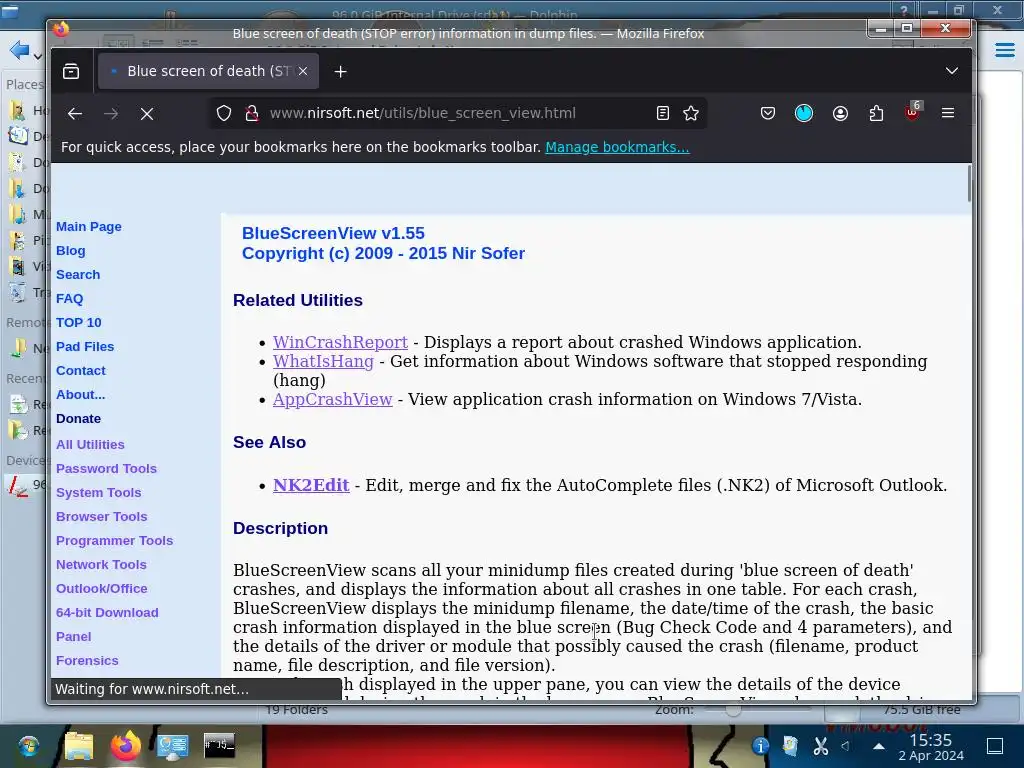1024x768 pixels.
Task: Open the Browser Tools sidebar link
Action: [x=101, y=517]
